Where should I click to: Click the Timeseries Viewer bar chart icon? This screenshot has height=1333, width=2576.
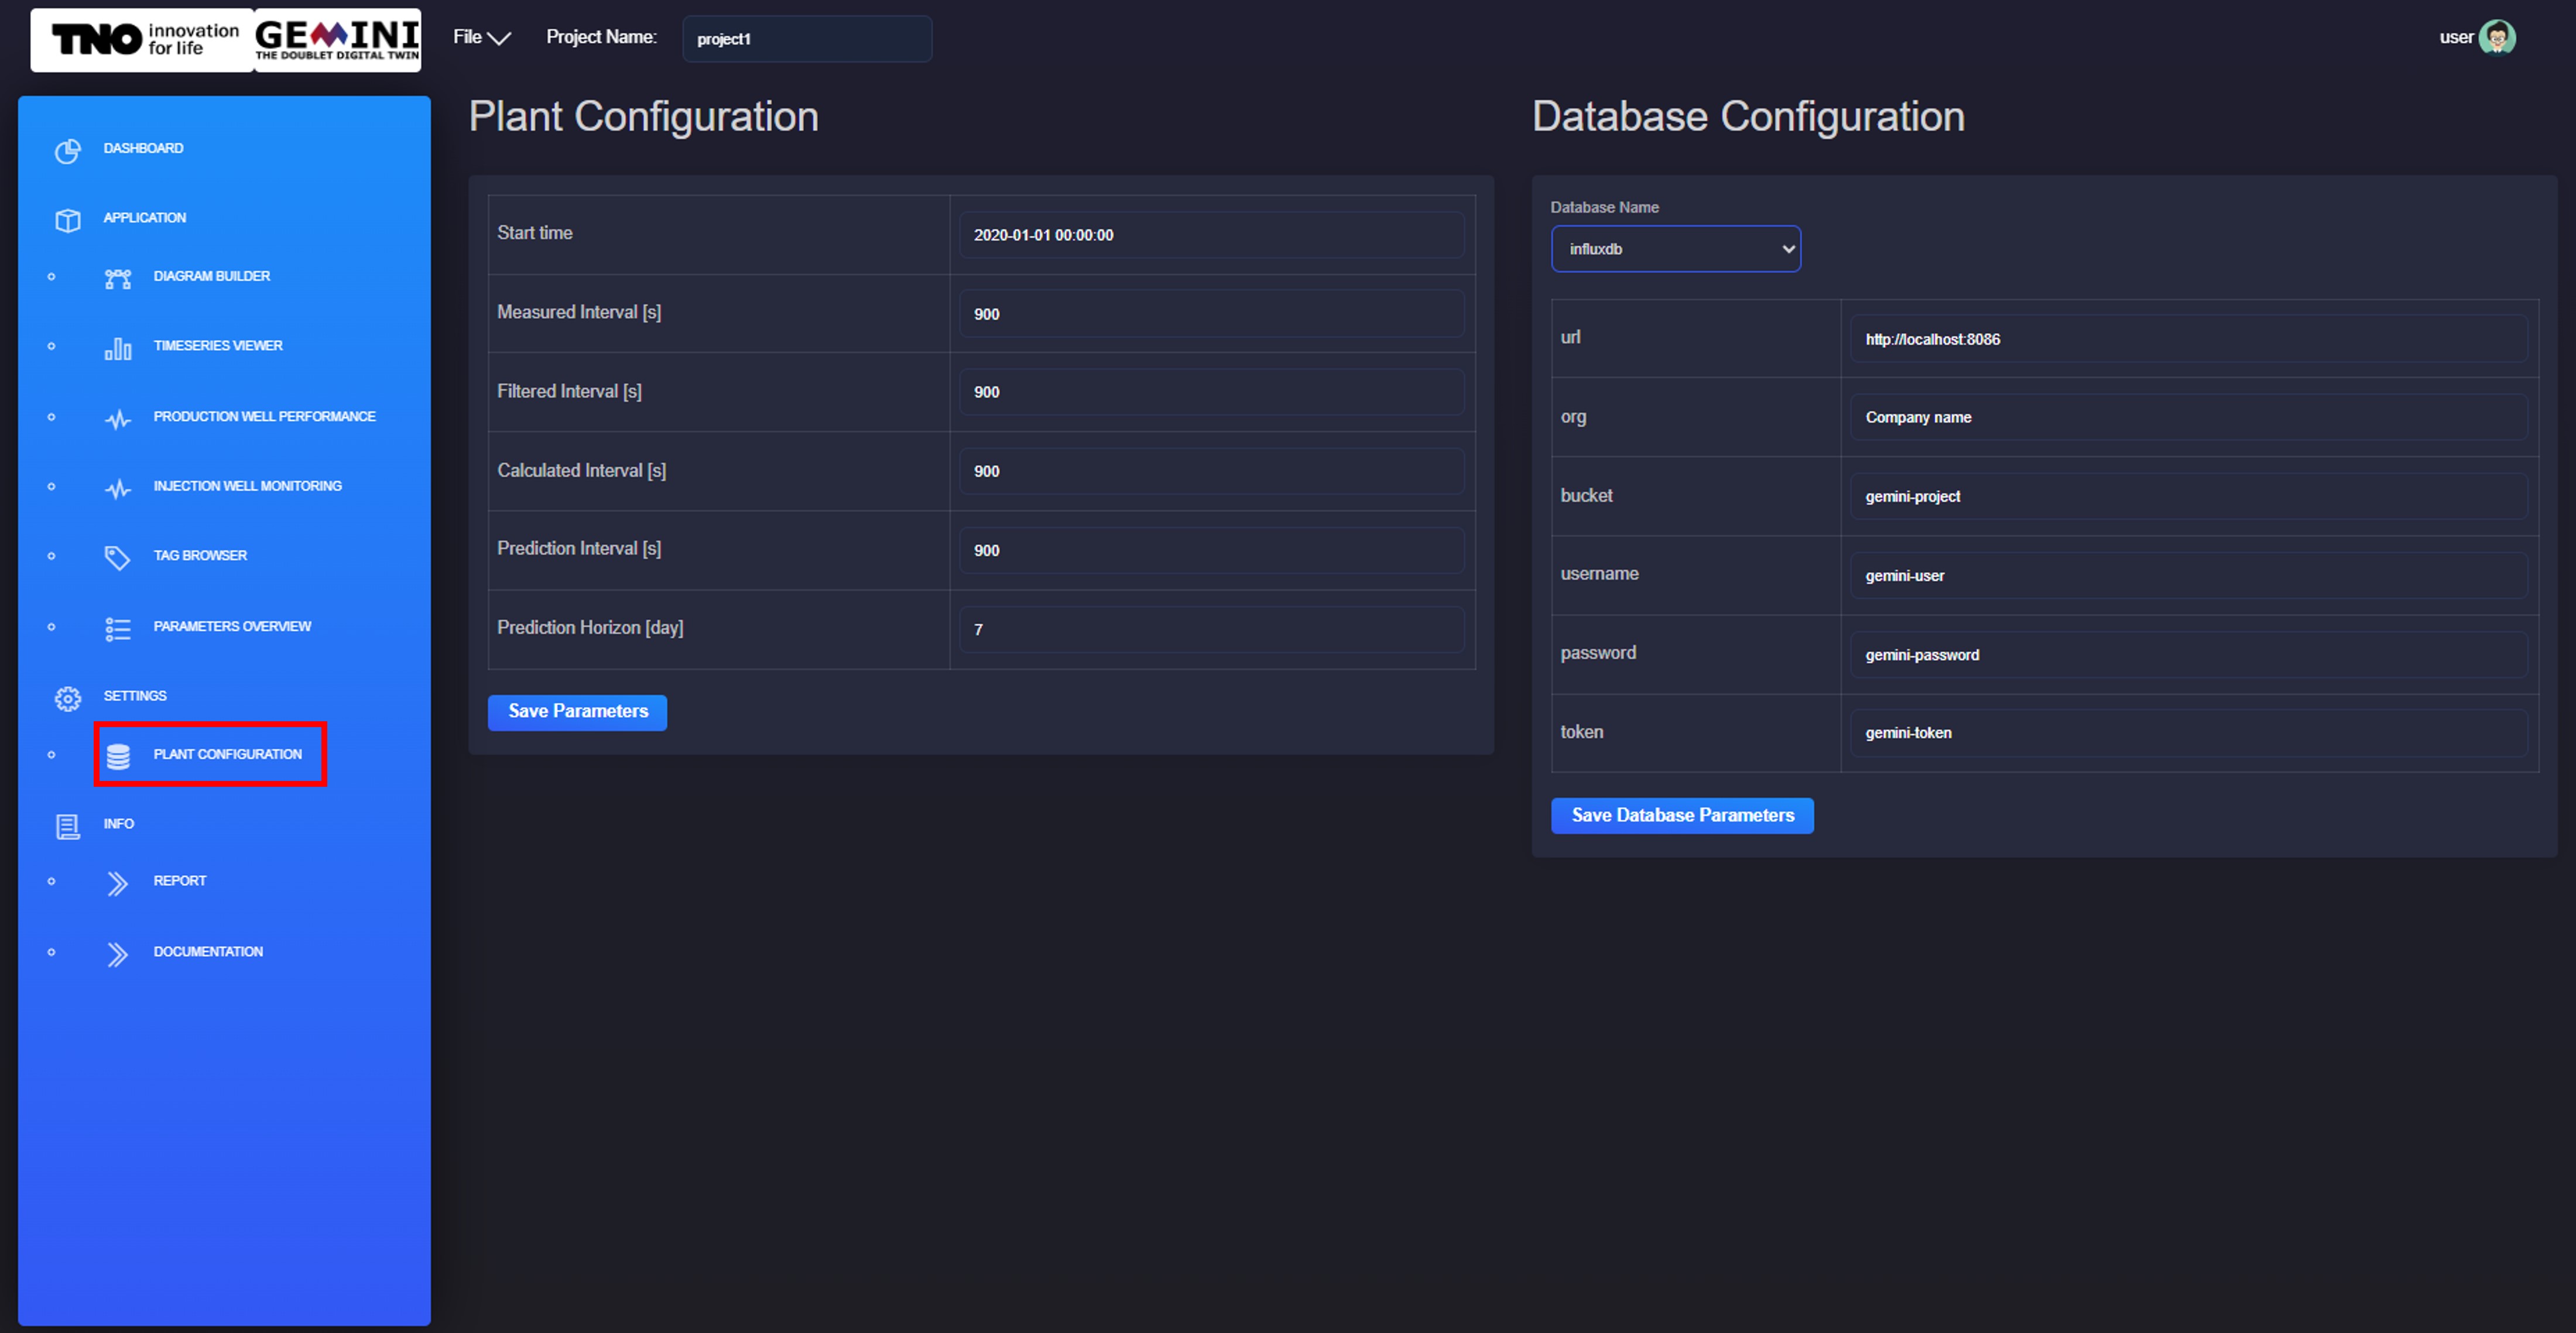coord(118,348)
